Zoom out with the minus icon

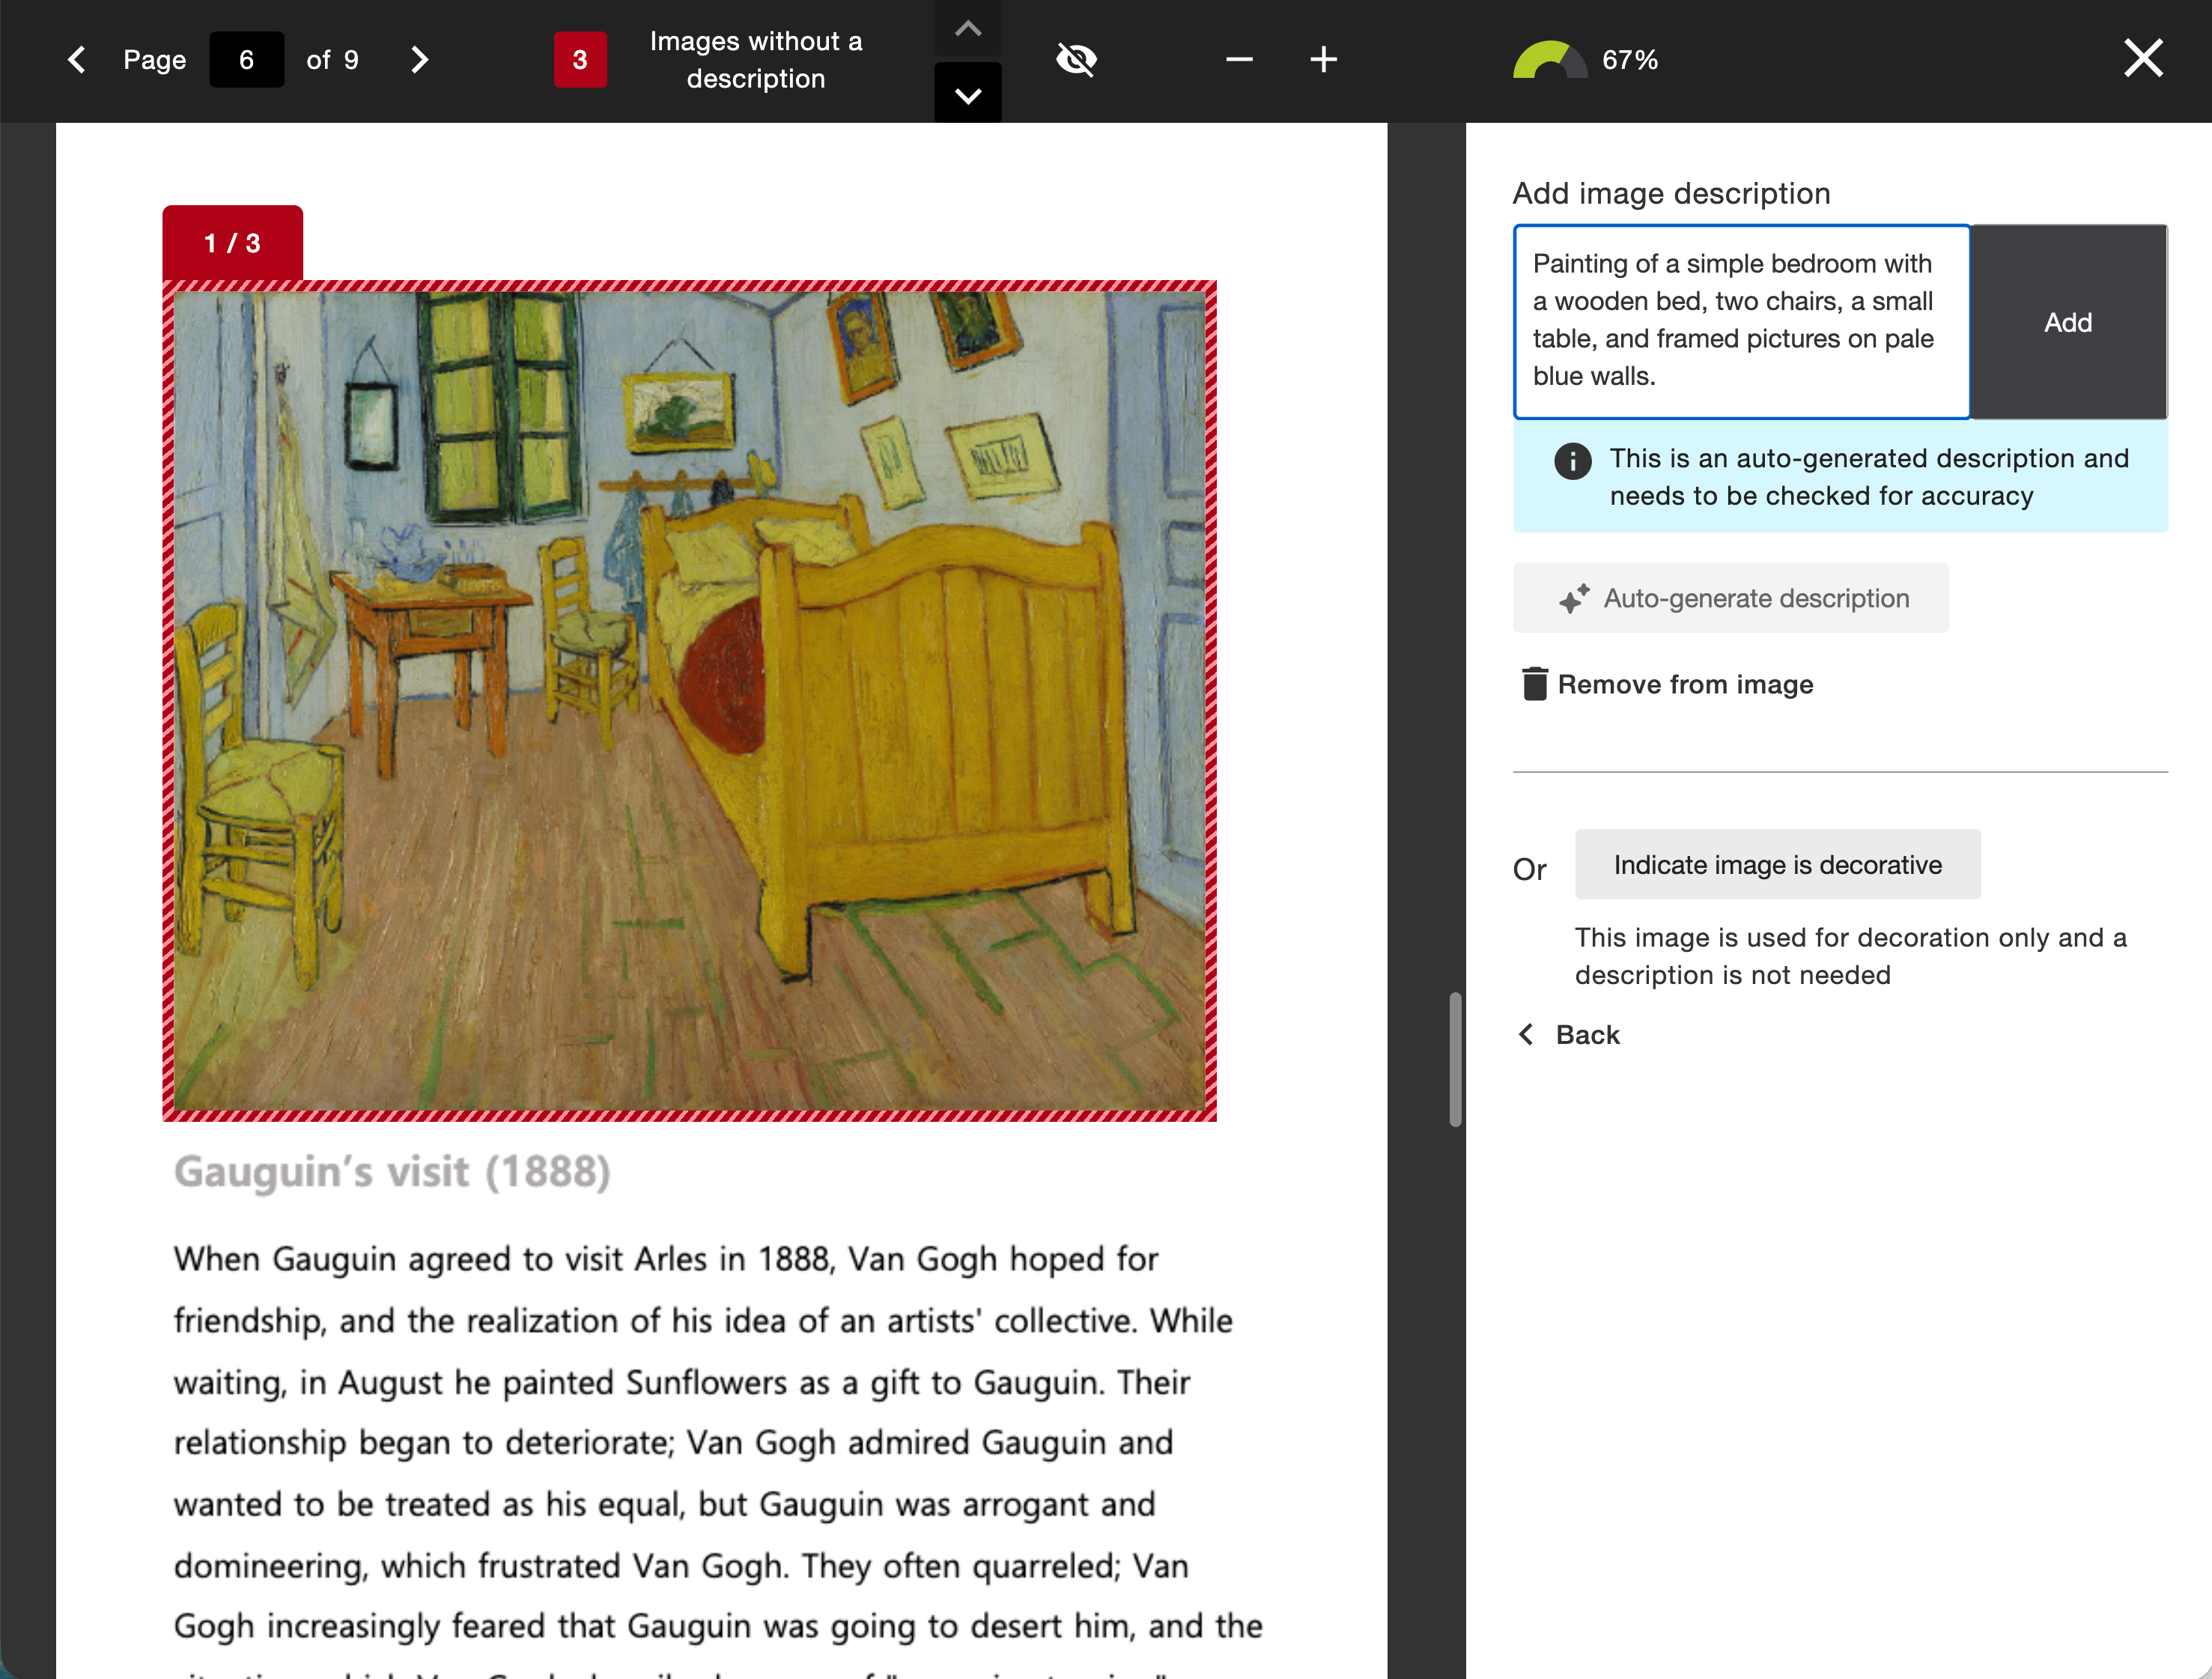[1239, 60]
